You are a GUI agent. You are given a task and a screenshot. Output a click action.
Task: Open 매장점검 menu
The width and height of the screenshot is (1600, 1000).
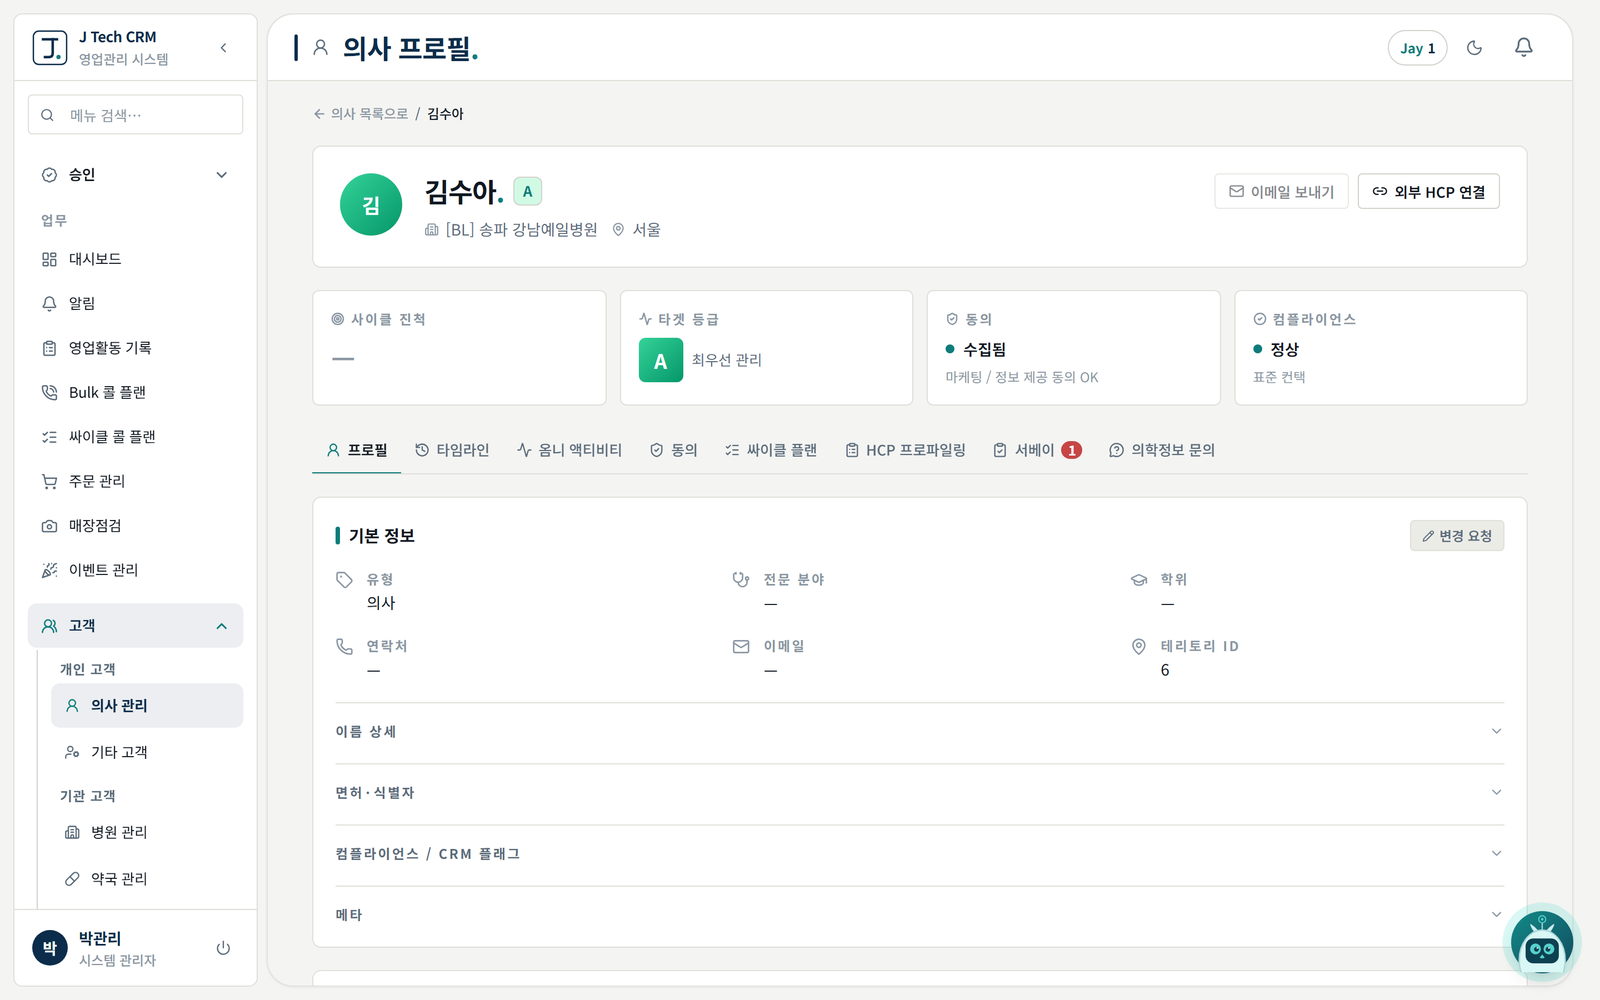point(135,526)
